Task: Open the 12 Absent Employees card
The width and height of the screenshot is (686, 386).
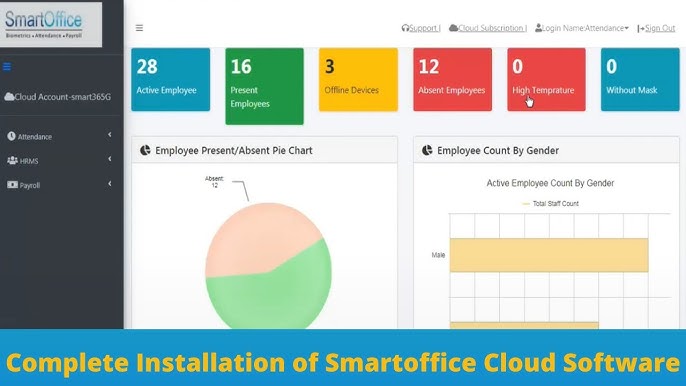Action: pyautogui.click(x=452, y=79)
